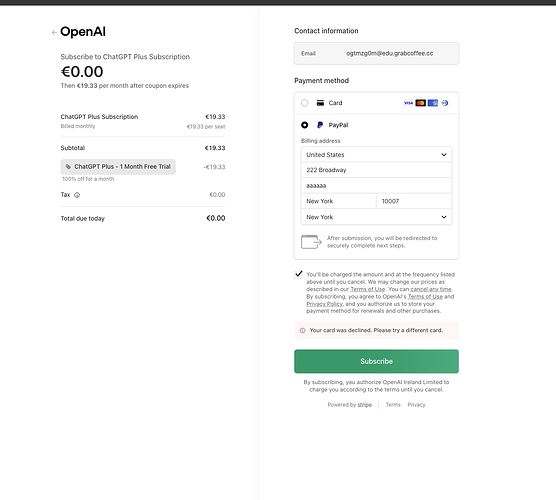Open the United States country dropdown
The width and height of the screenshot is (556, 500).
pos(376,155)
